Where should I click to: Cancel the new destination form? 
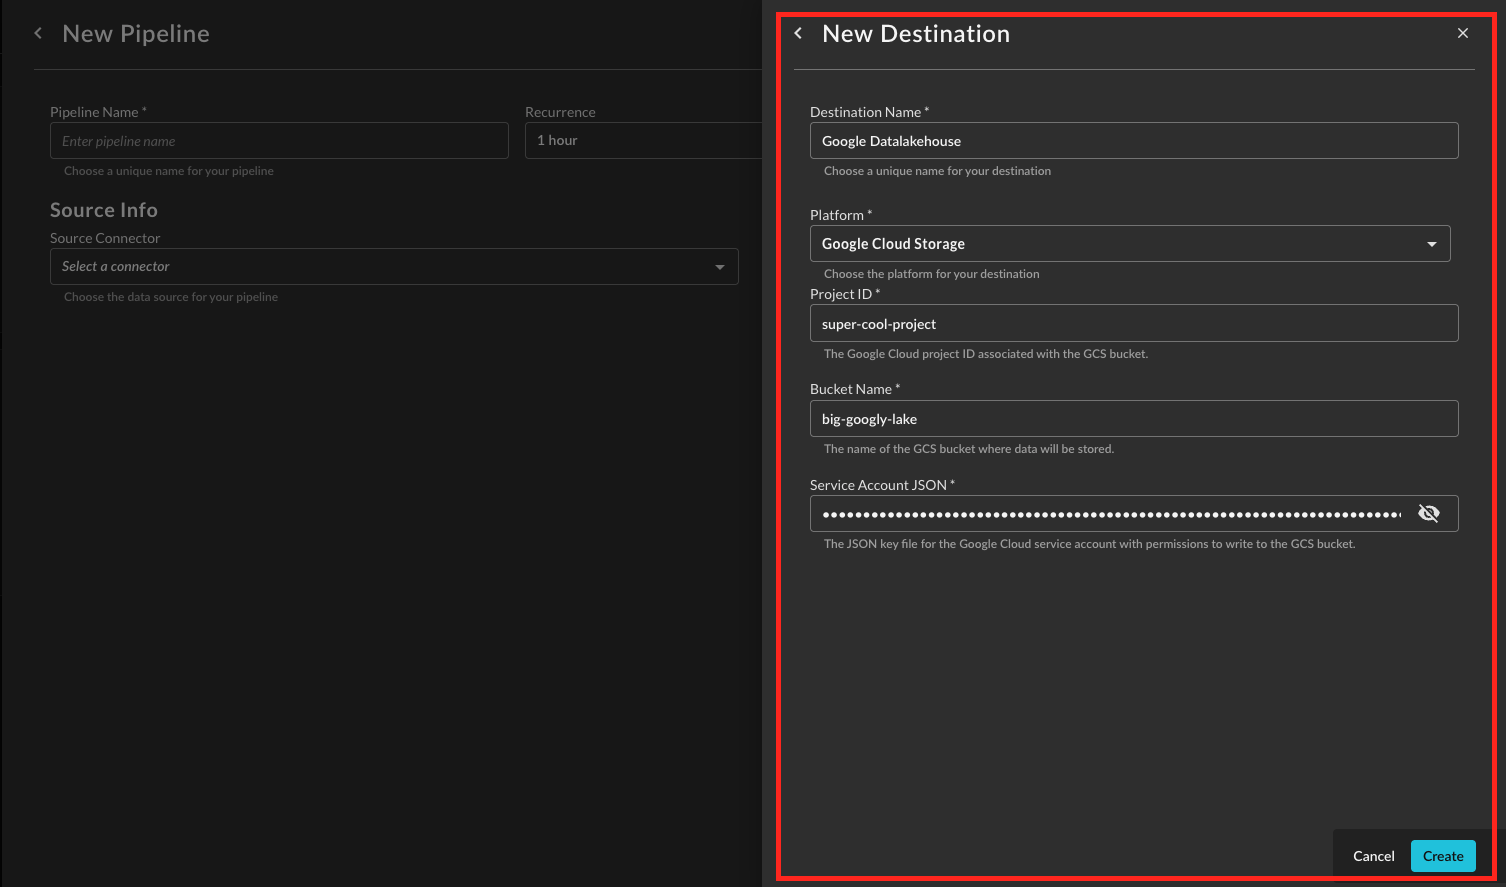click(x=1373, y=856)
